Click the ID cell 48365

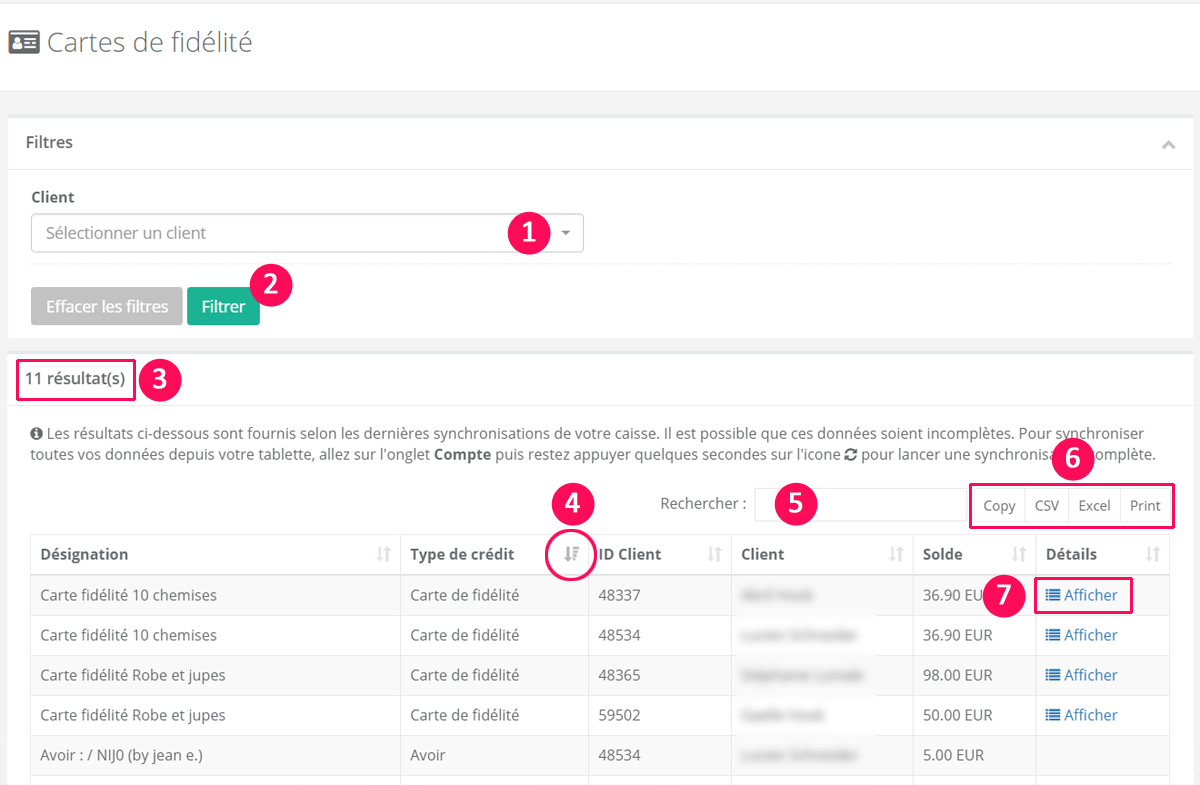click(660, 675)
